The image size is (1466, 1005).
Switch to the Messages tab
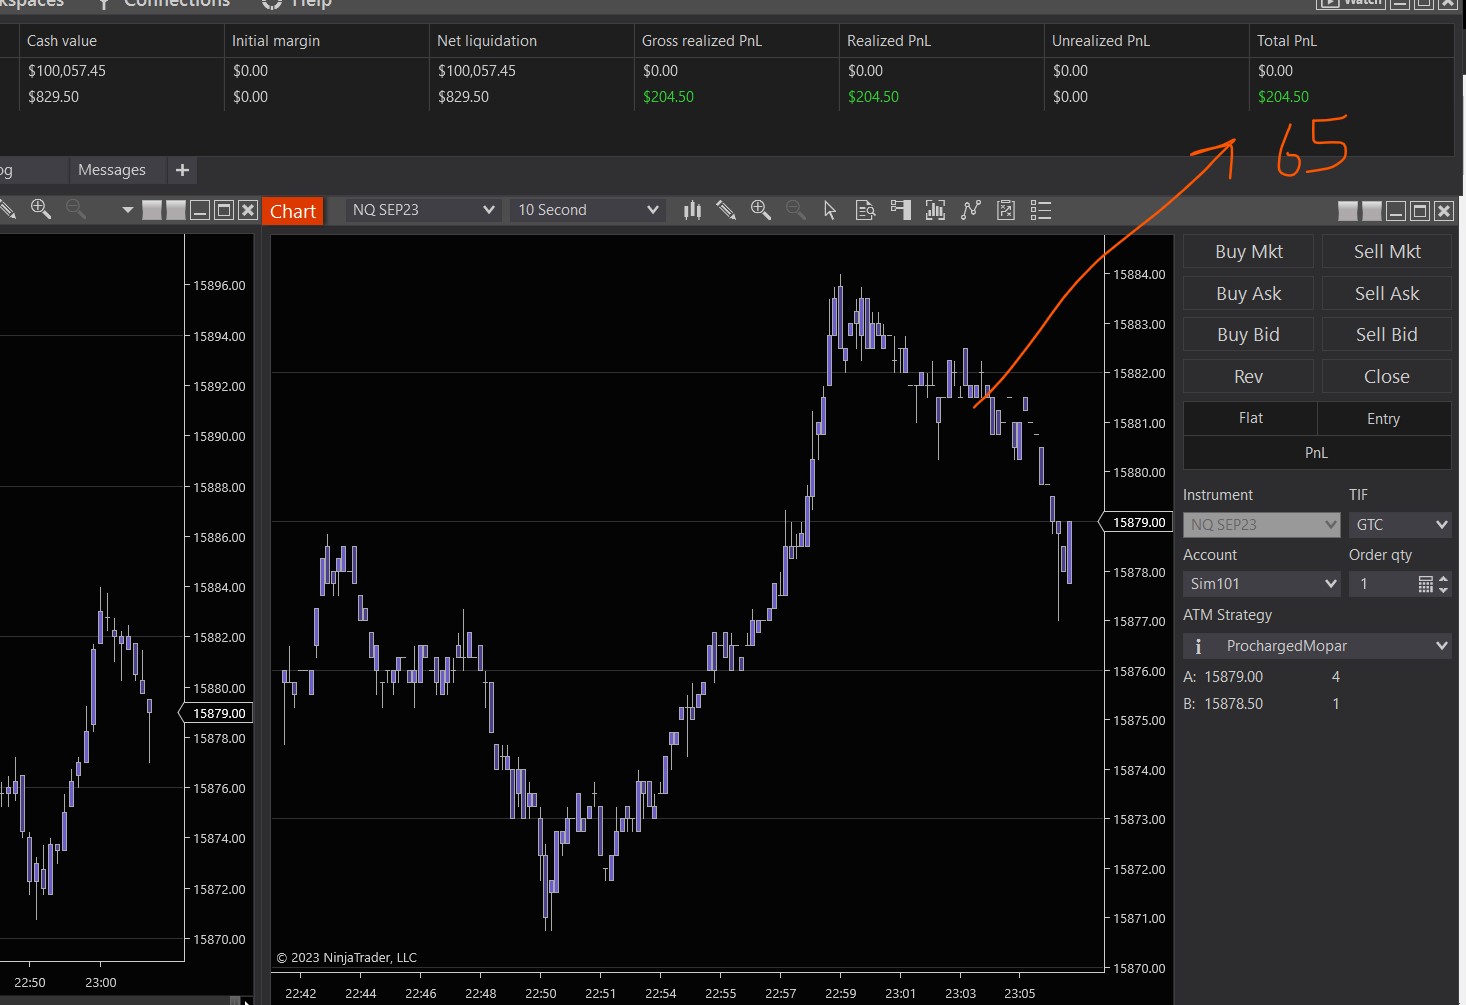click(112, 170)
